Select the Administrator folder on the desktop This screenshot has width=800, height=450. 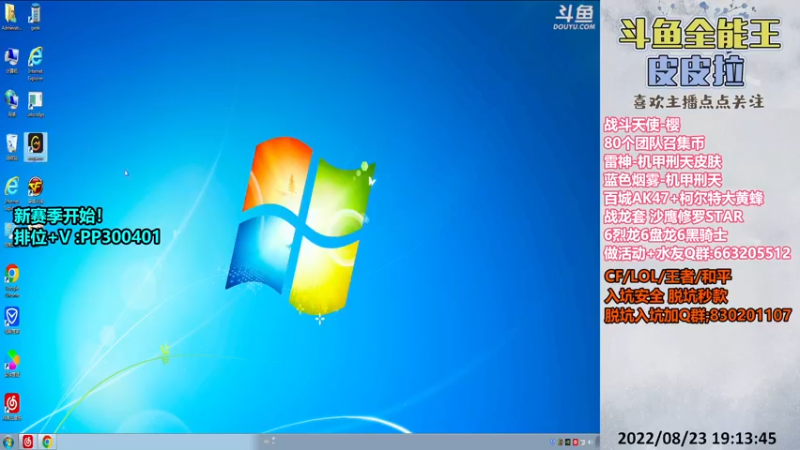click(x=11, y=17)
